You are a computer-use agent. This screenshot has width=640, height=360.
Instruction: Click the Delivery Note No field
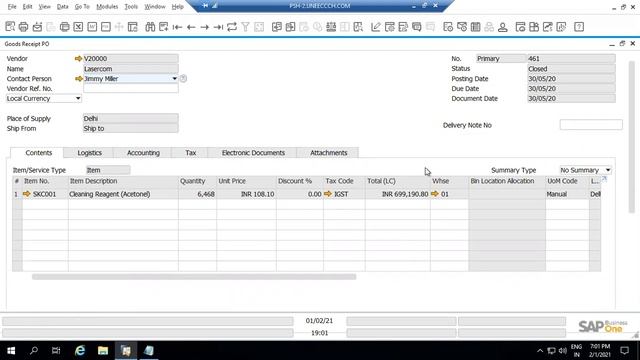[591, 125]
